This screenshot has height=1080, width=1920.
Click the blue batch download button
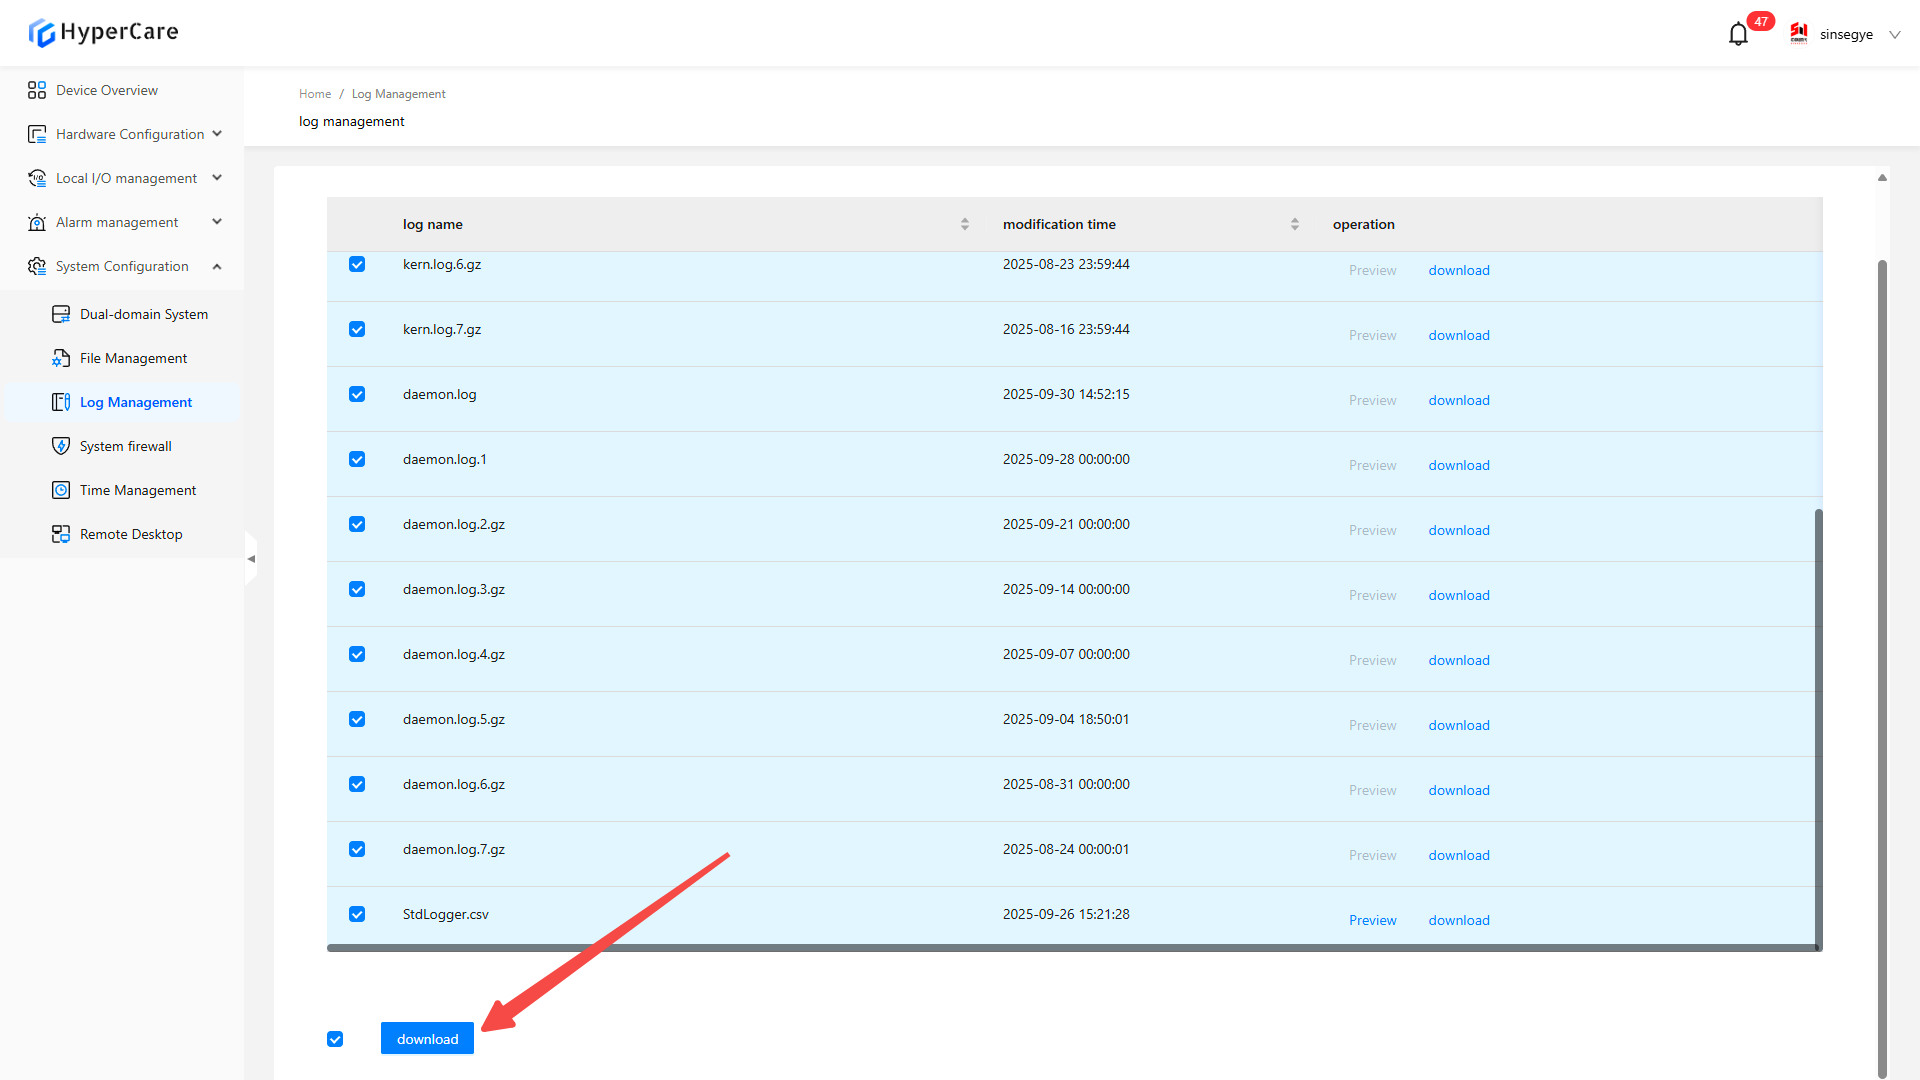pos(427,1039)
